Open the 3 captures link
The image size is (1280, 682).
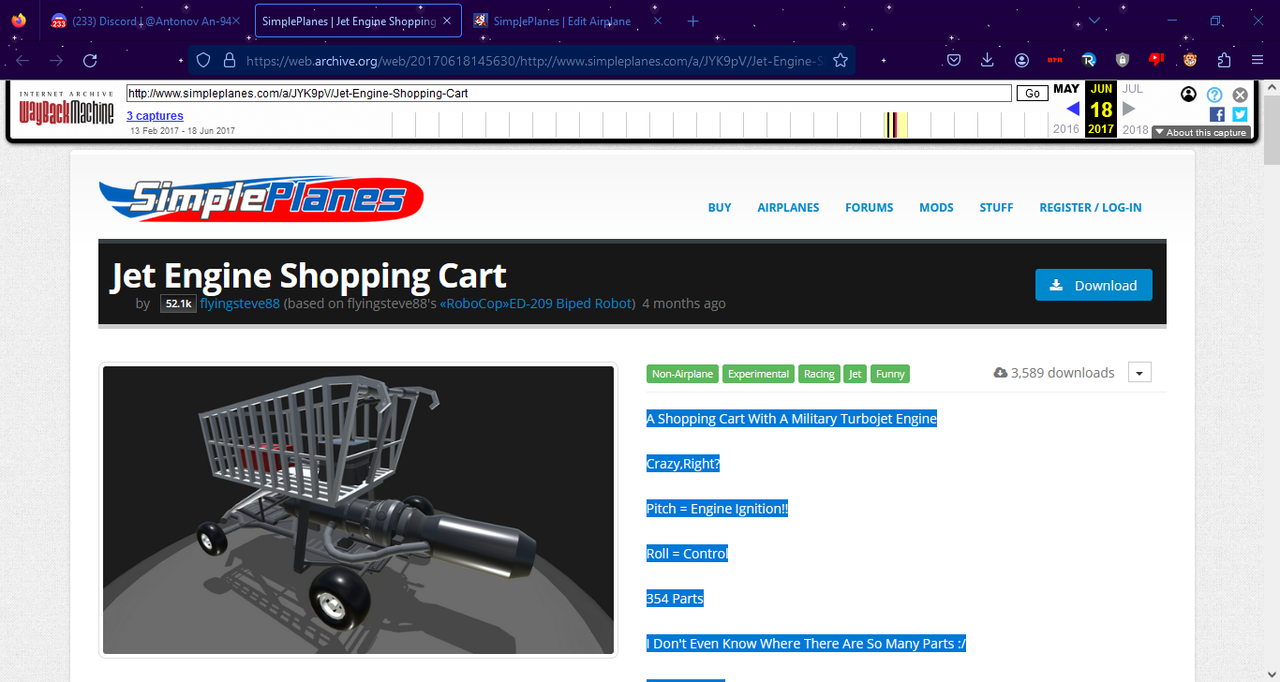155,116
